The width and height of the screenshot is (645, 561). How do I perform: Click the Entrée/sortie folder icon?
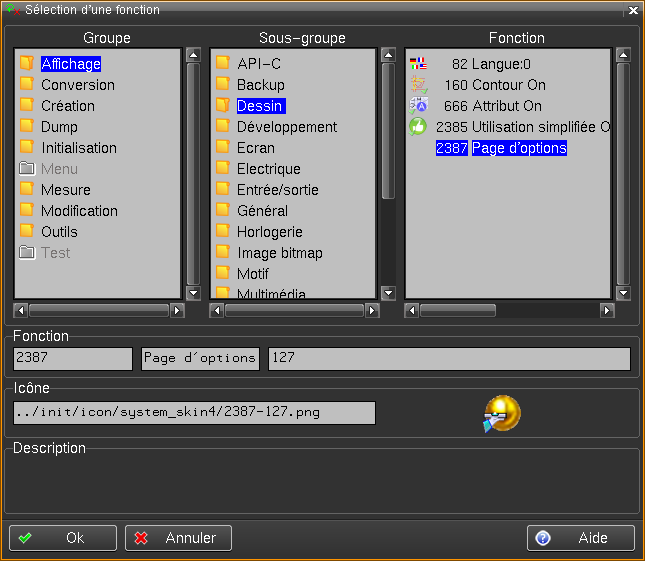coord(223,189)
